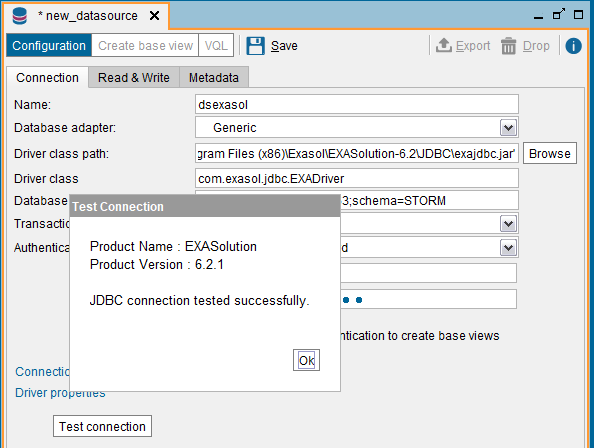Click the Drop label
This screenshot has width=594, height=448.
536,46
